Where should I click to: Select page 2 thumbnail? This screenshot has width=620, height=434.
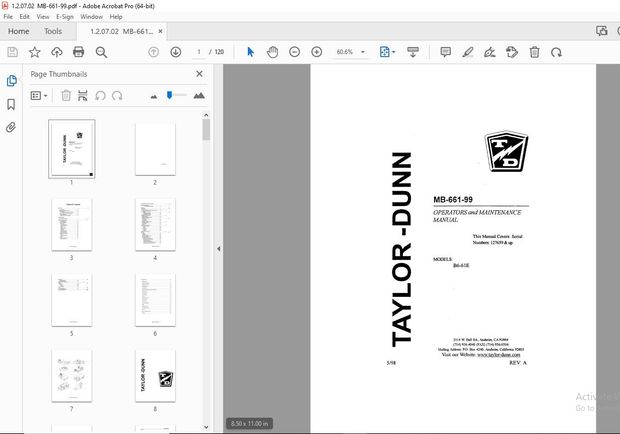[155, 149]
